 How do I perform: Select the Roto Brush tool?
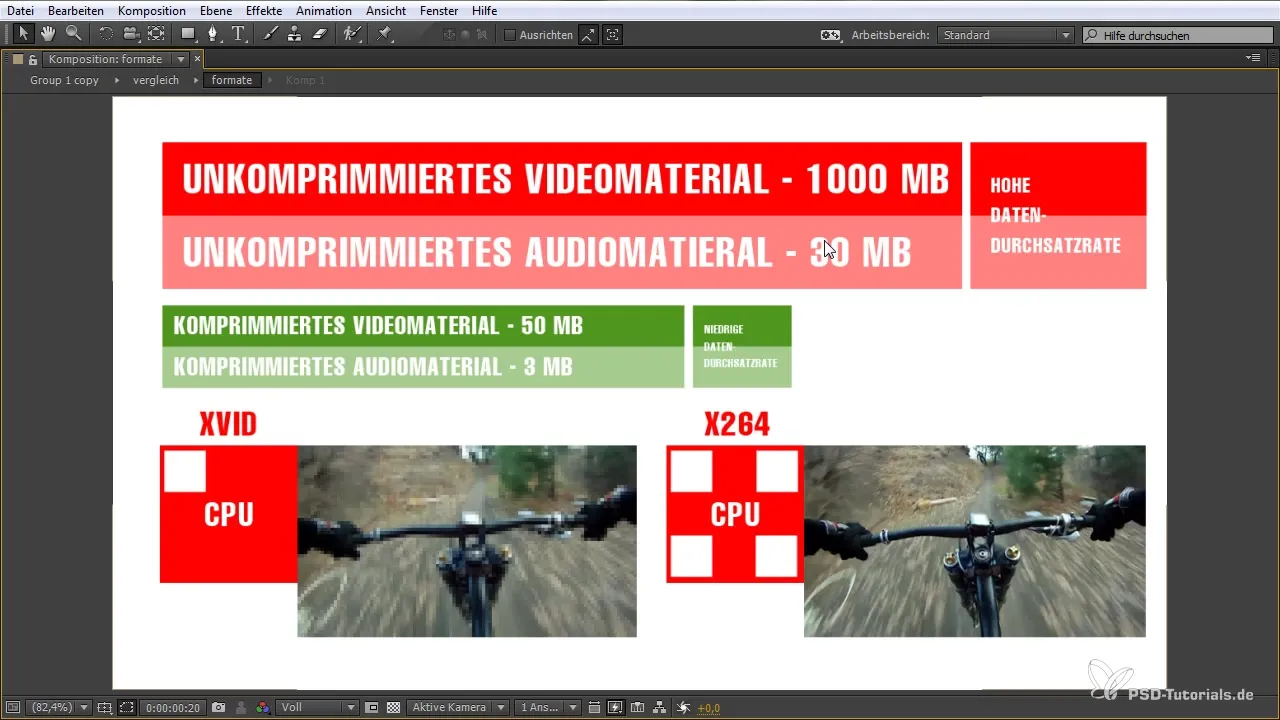click(351, 34)
